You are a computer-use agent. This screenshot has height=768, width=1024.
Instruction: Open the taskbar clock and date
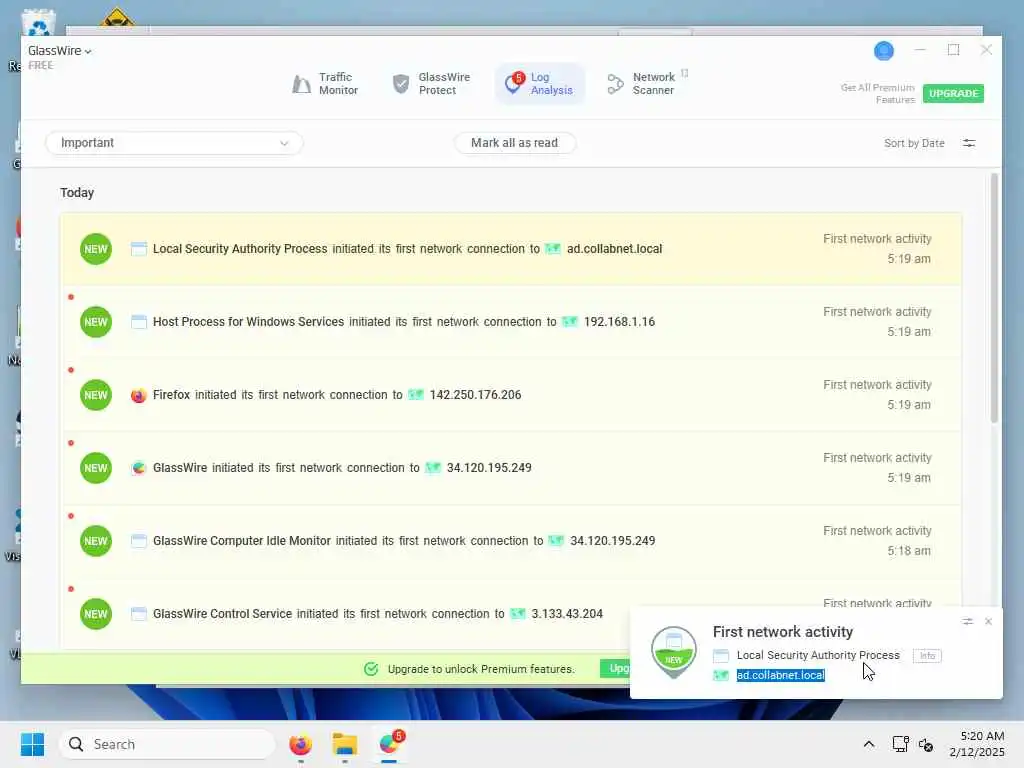(977, 744)
